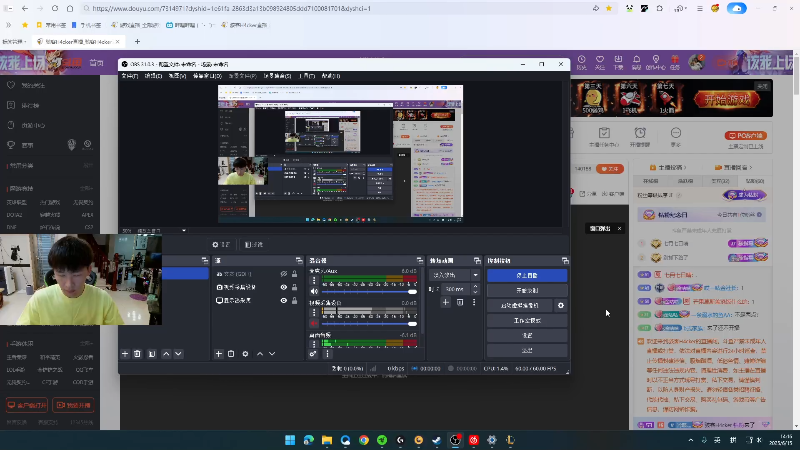
Task: Add a new source in OBS sources panel
Action: pos(219,354)
